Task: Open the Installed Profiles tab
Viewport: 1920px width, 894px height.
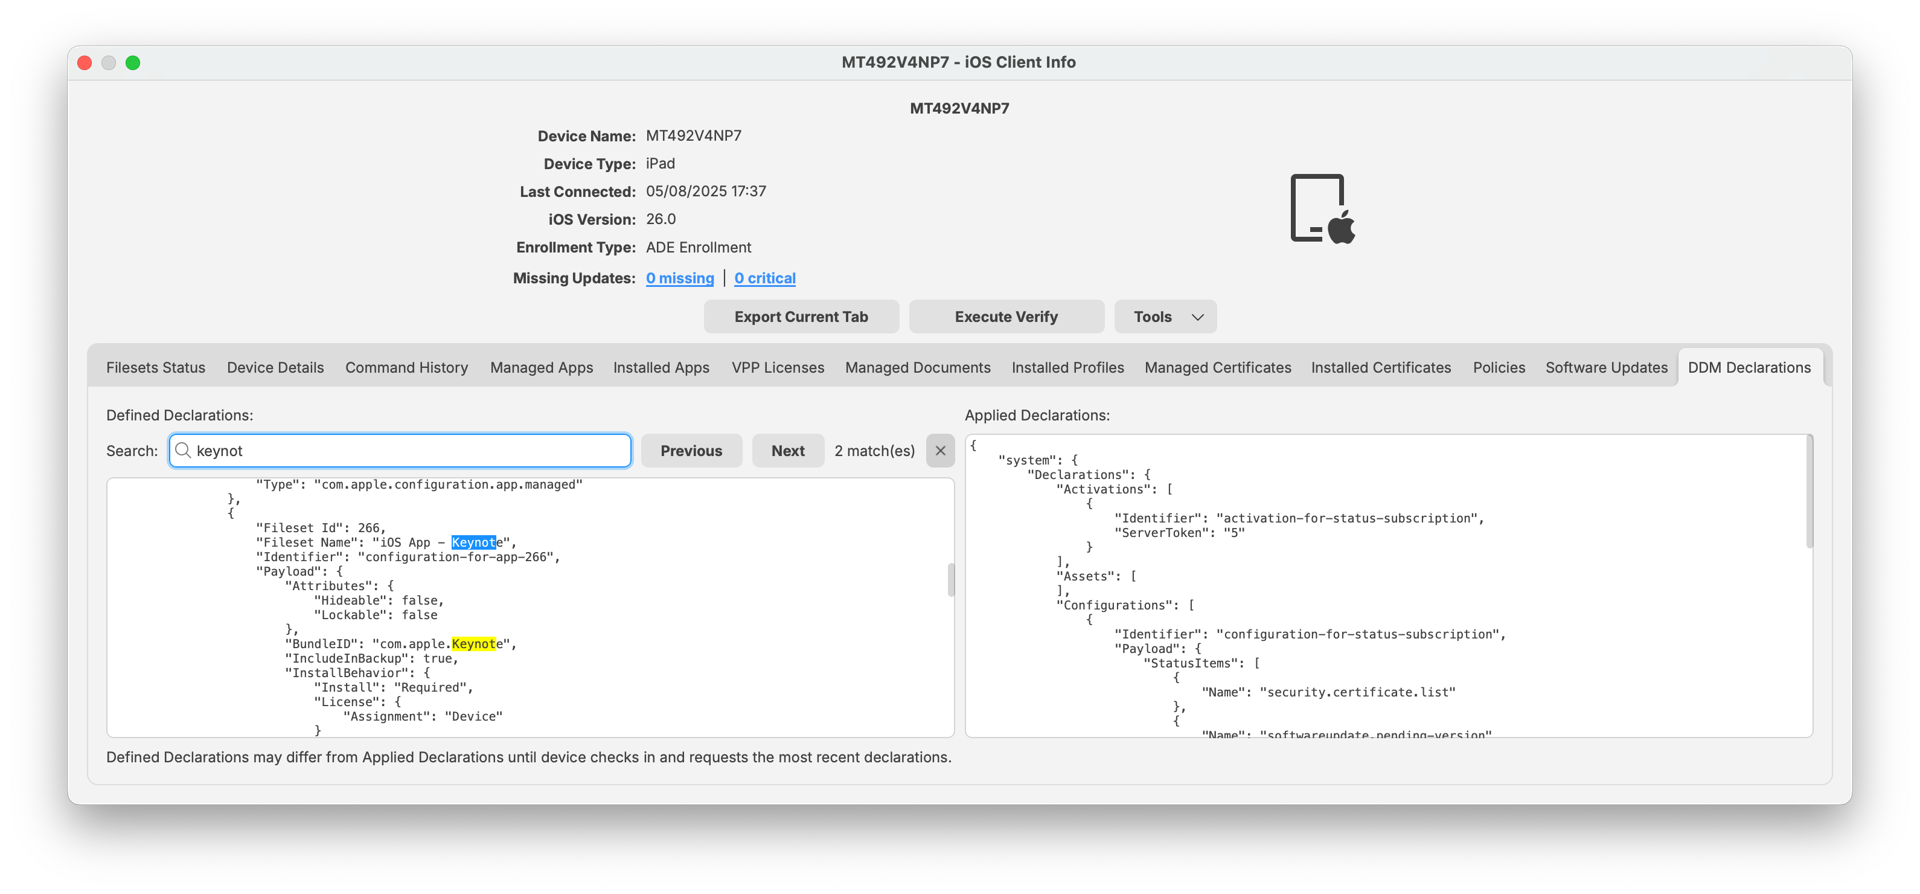Action: (x=1067, y=368)
